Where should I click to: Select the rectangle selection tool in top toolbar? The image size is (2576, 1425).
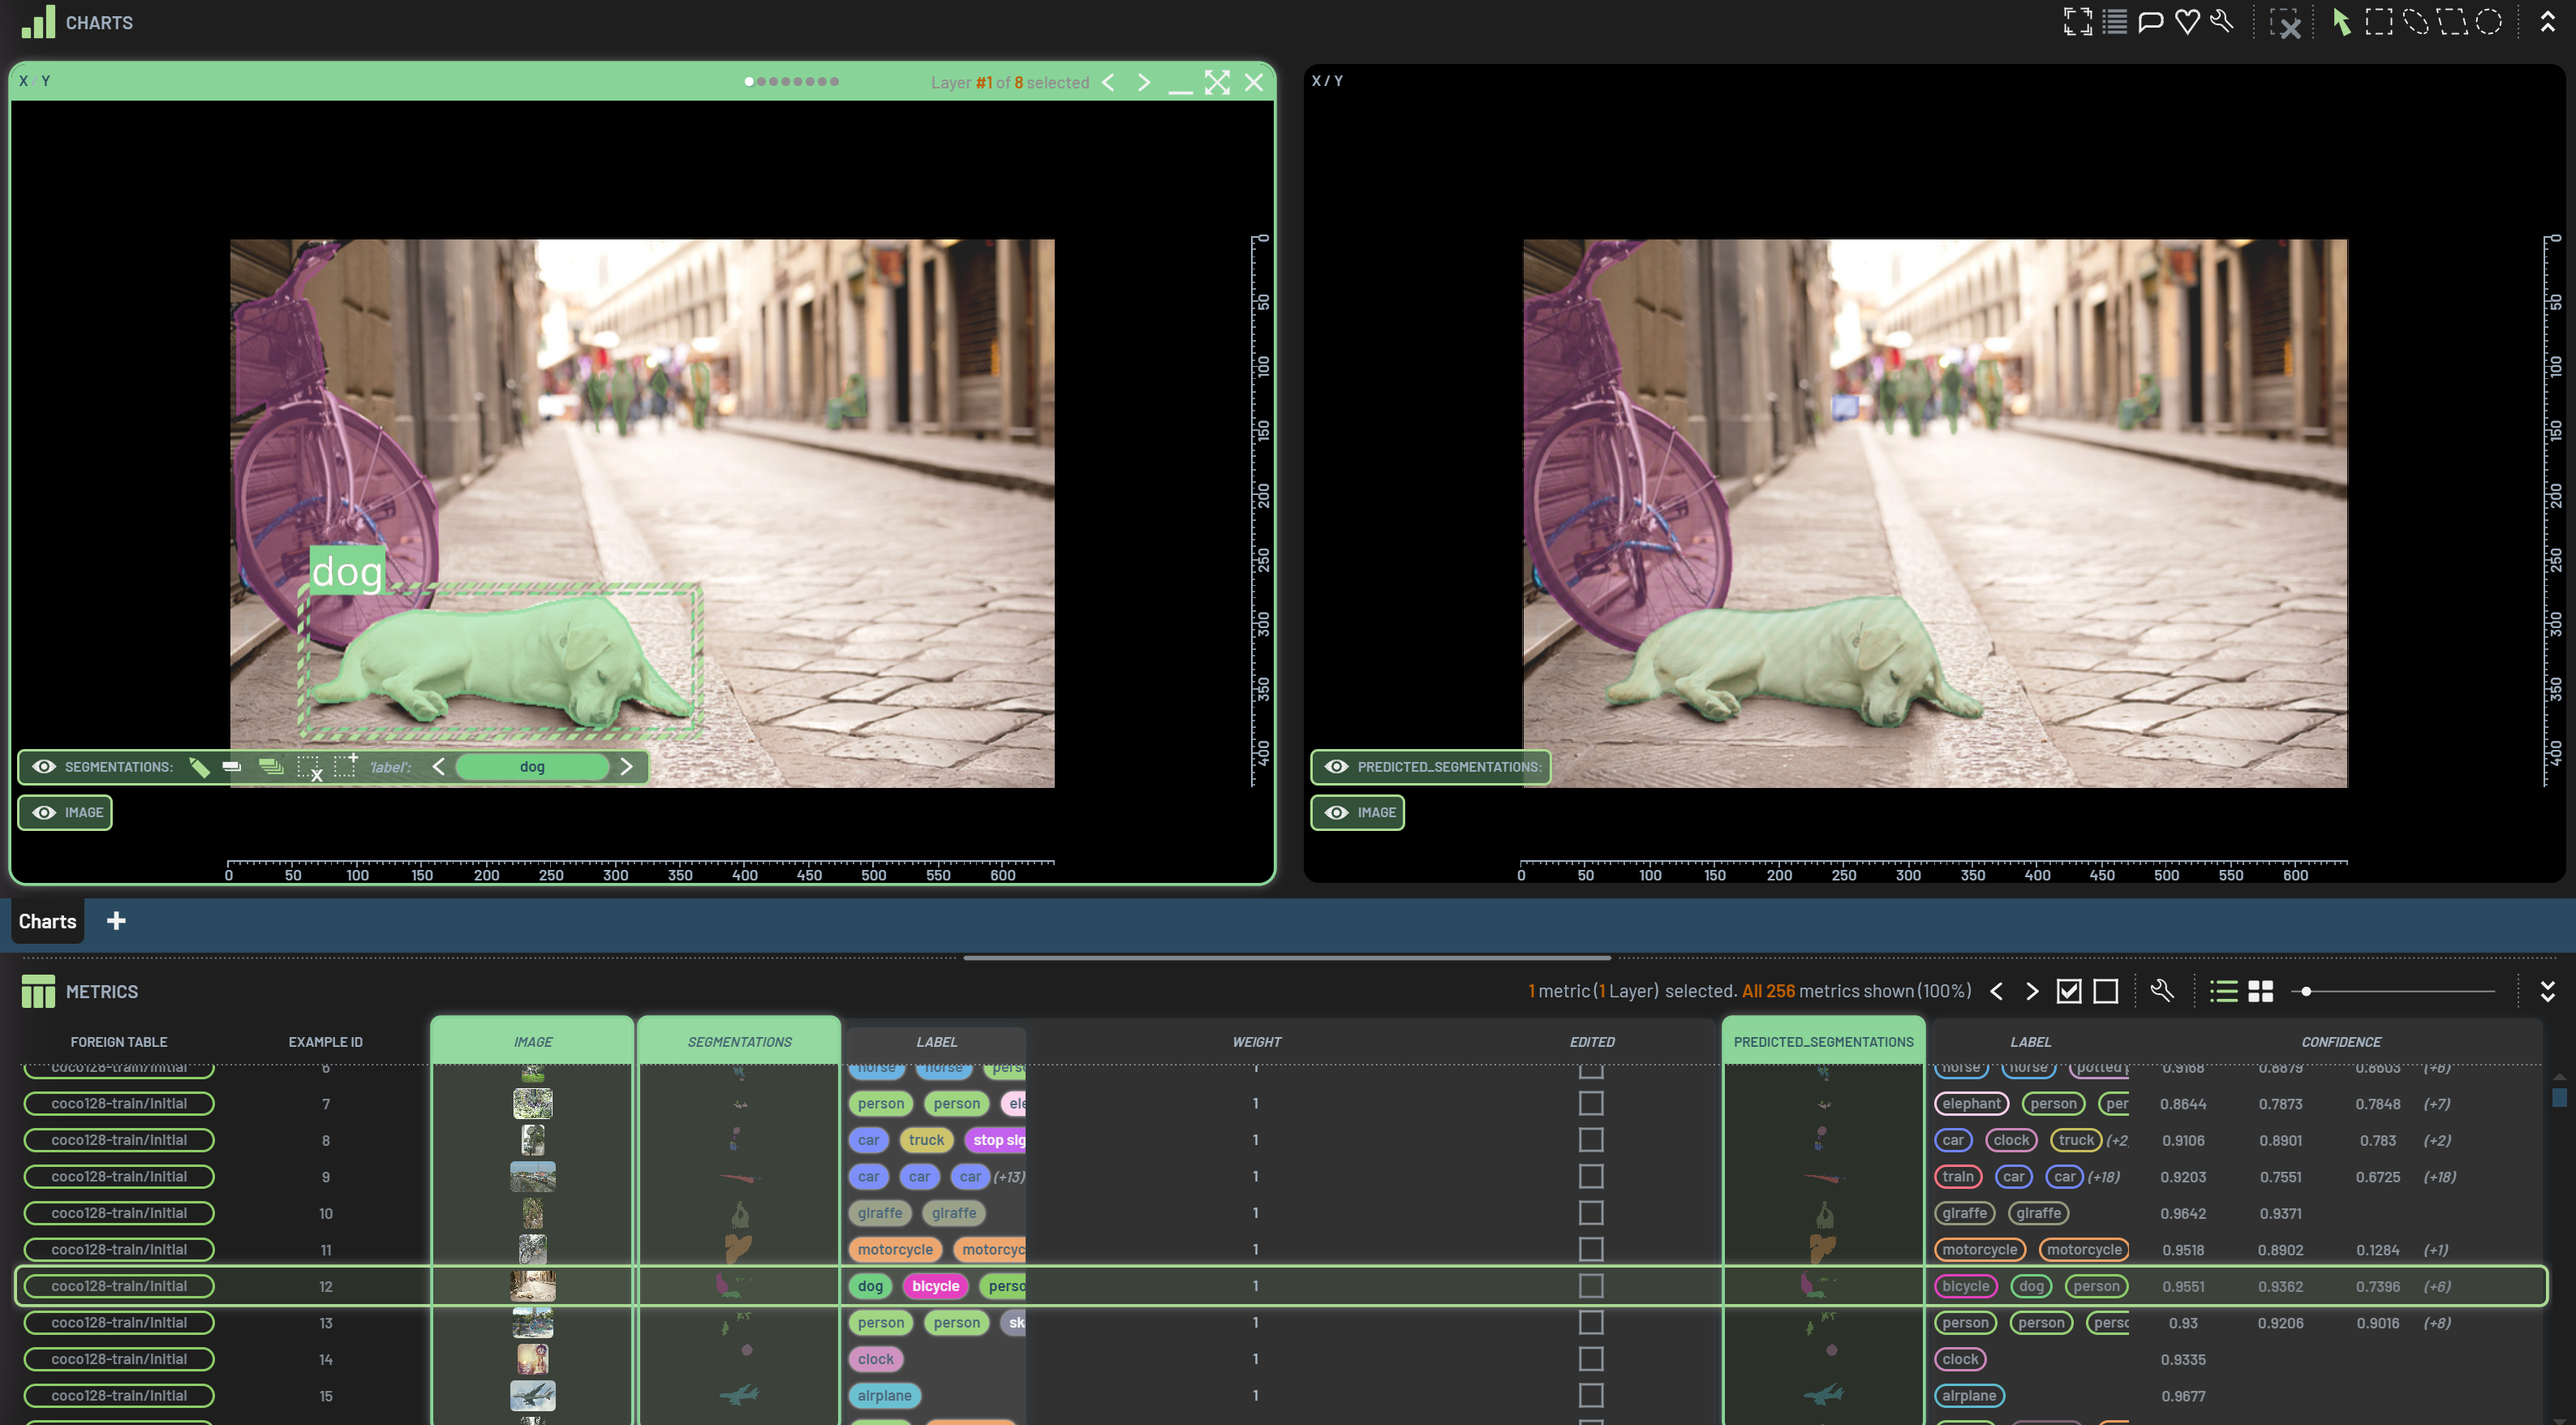[x=2379, y=22]
